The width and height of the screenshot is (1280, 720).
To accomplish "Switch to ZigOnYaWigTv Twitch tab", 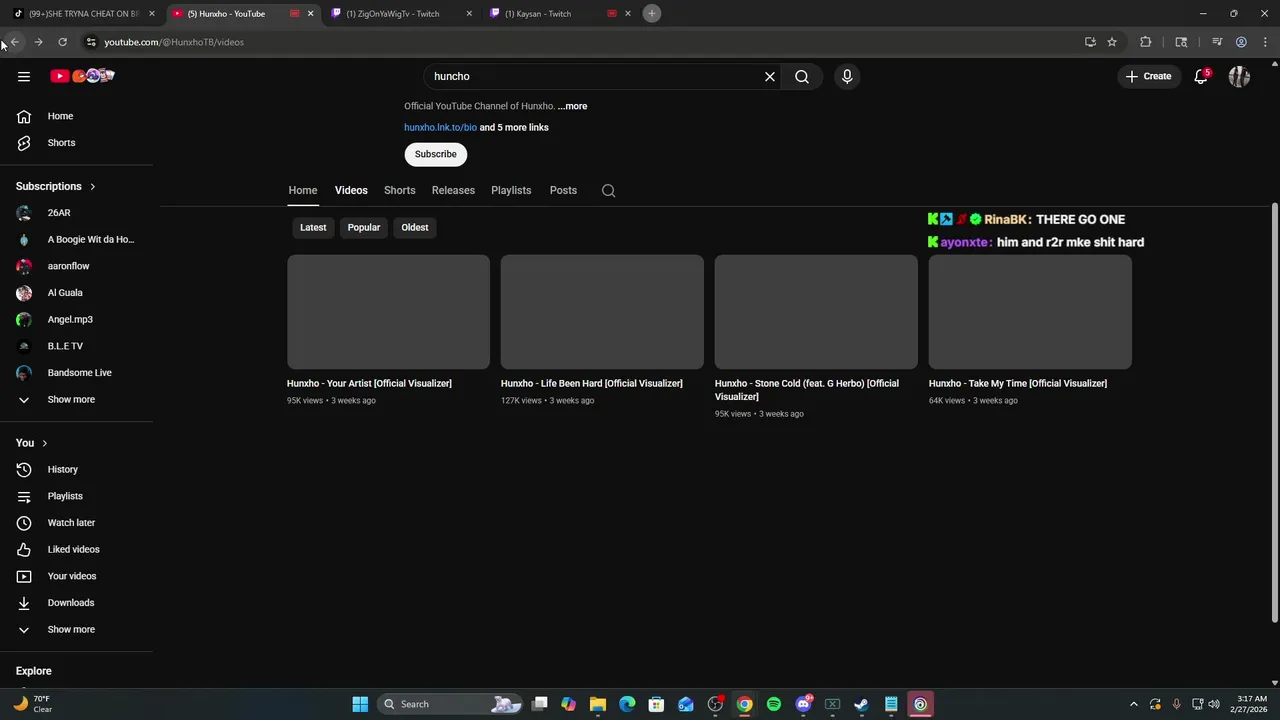I will coord(399,13).
